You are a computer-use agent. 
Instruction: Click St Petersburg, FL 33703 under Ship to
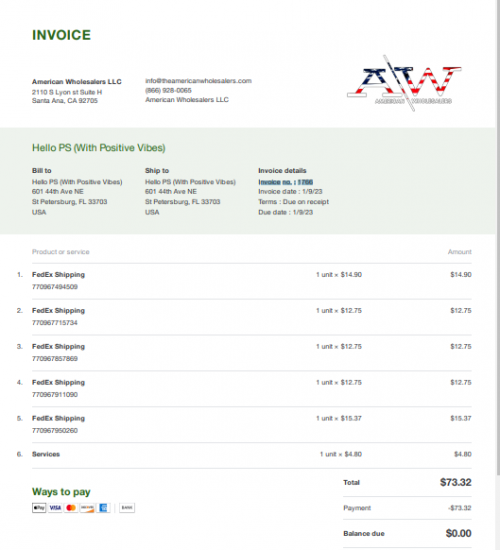(x=182, y=202)
